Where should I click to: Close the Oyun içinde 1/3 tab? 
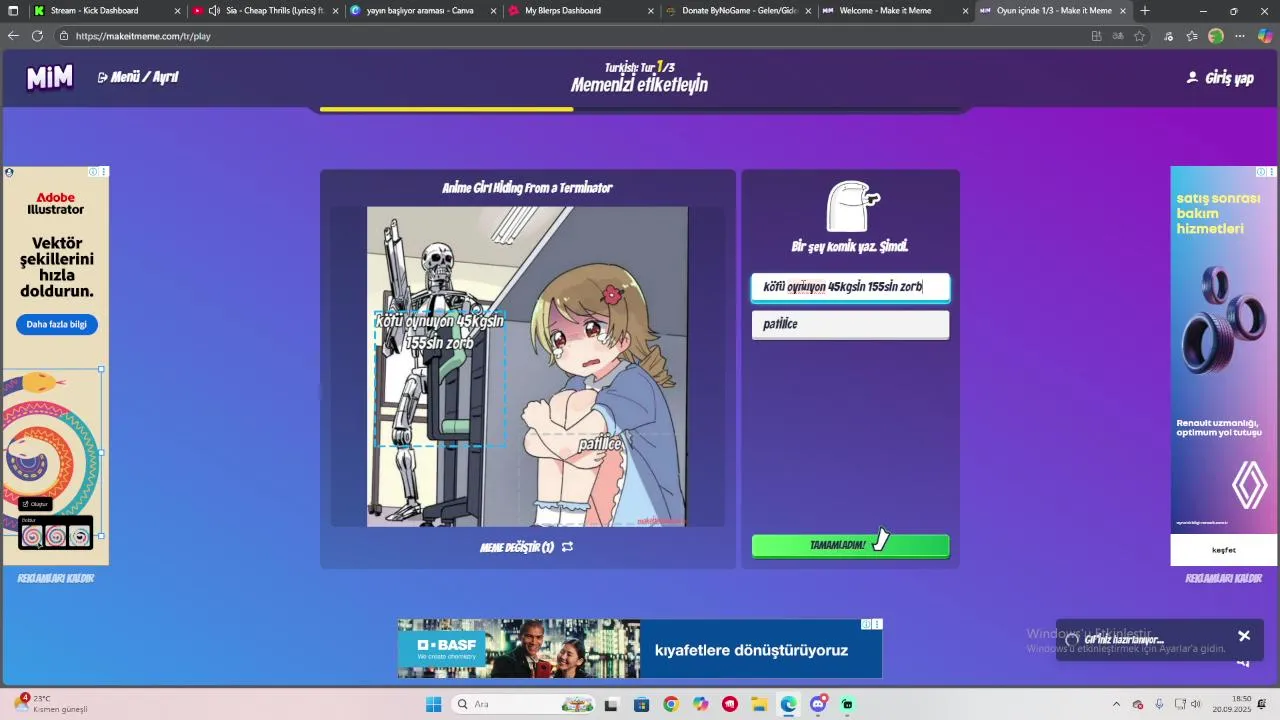coord(1123,11)
